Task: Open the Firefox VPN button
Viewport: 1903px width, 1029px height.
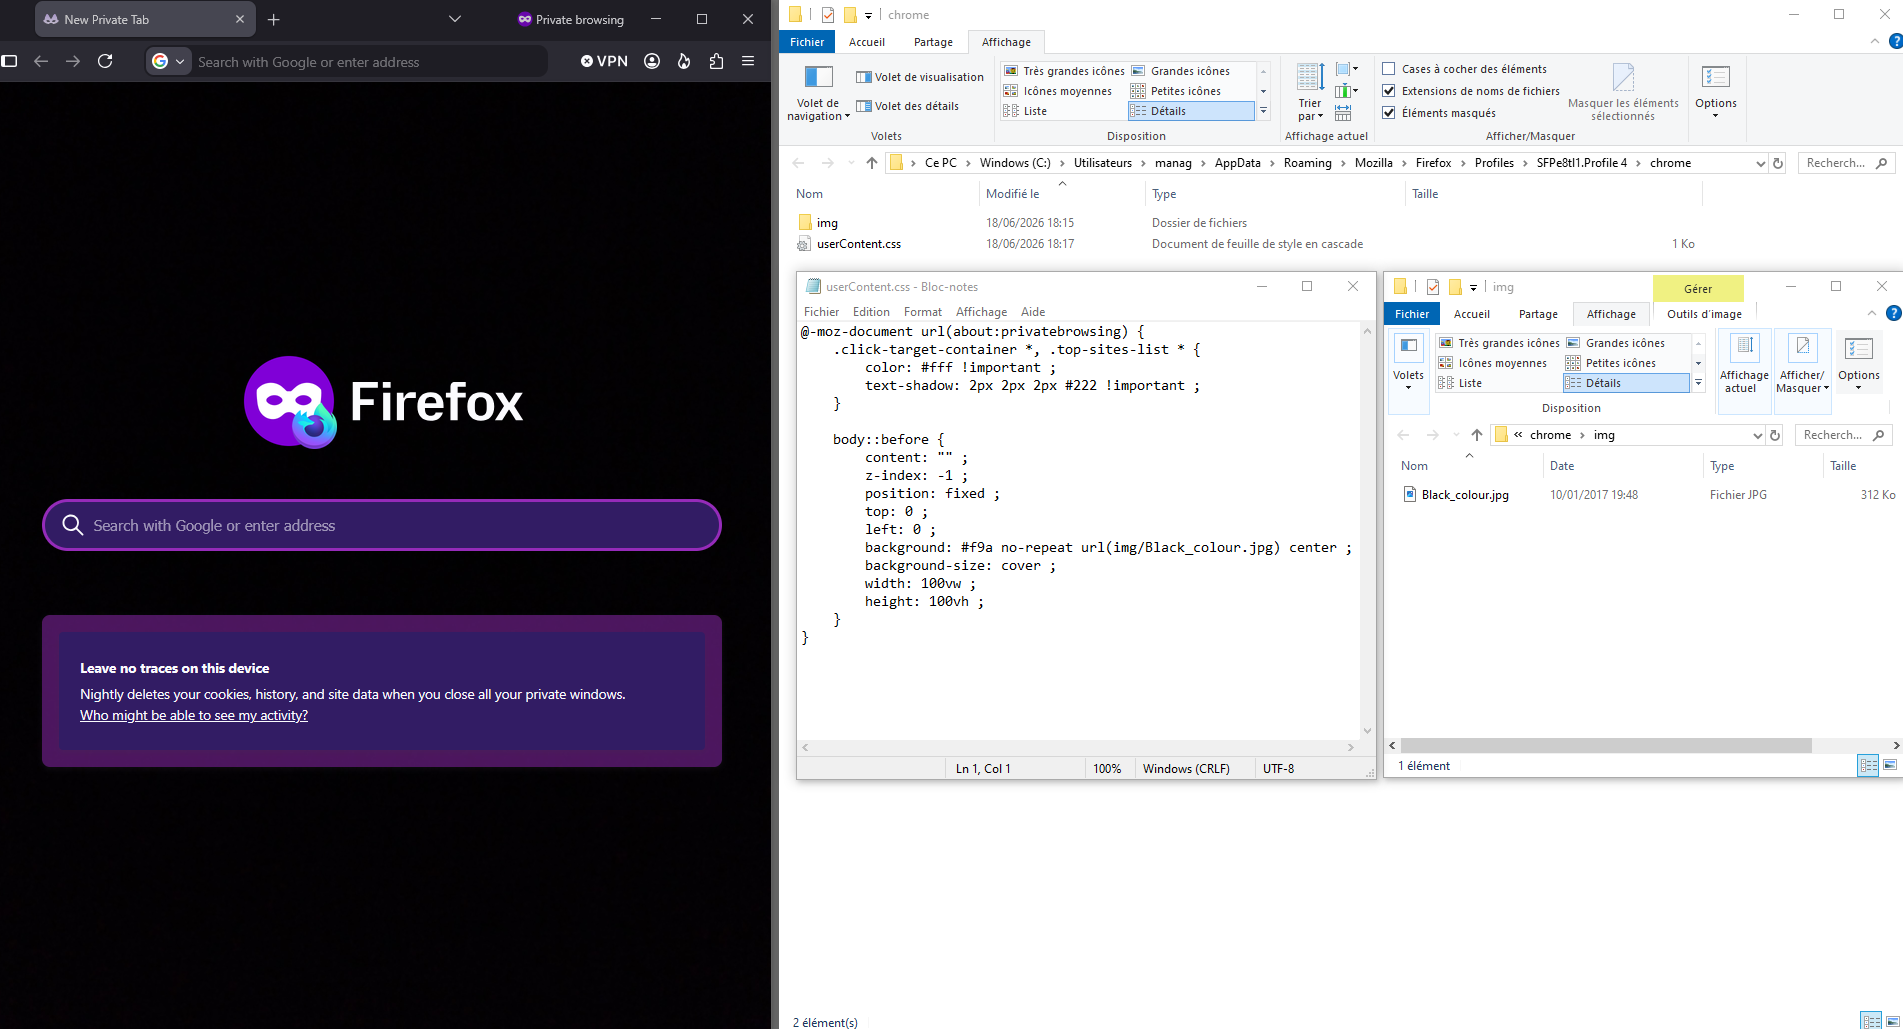Action: point(604,61)
